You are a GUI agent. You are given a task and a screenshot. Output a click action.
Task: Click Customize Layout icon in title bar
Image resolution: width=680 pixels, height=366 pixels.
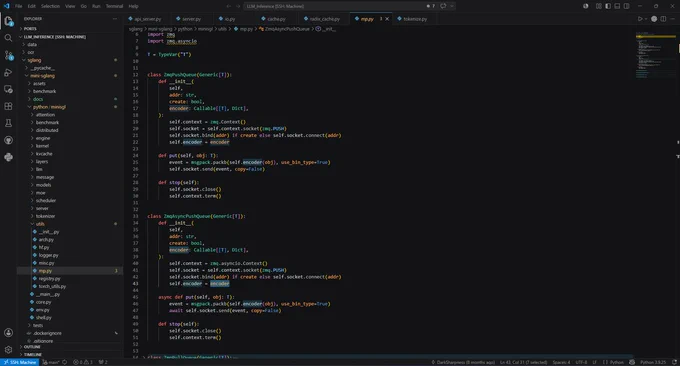point(598,6)
